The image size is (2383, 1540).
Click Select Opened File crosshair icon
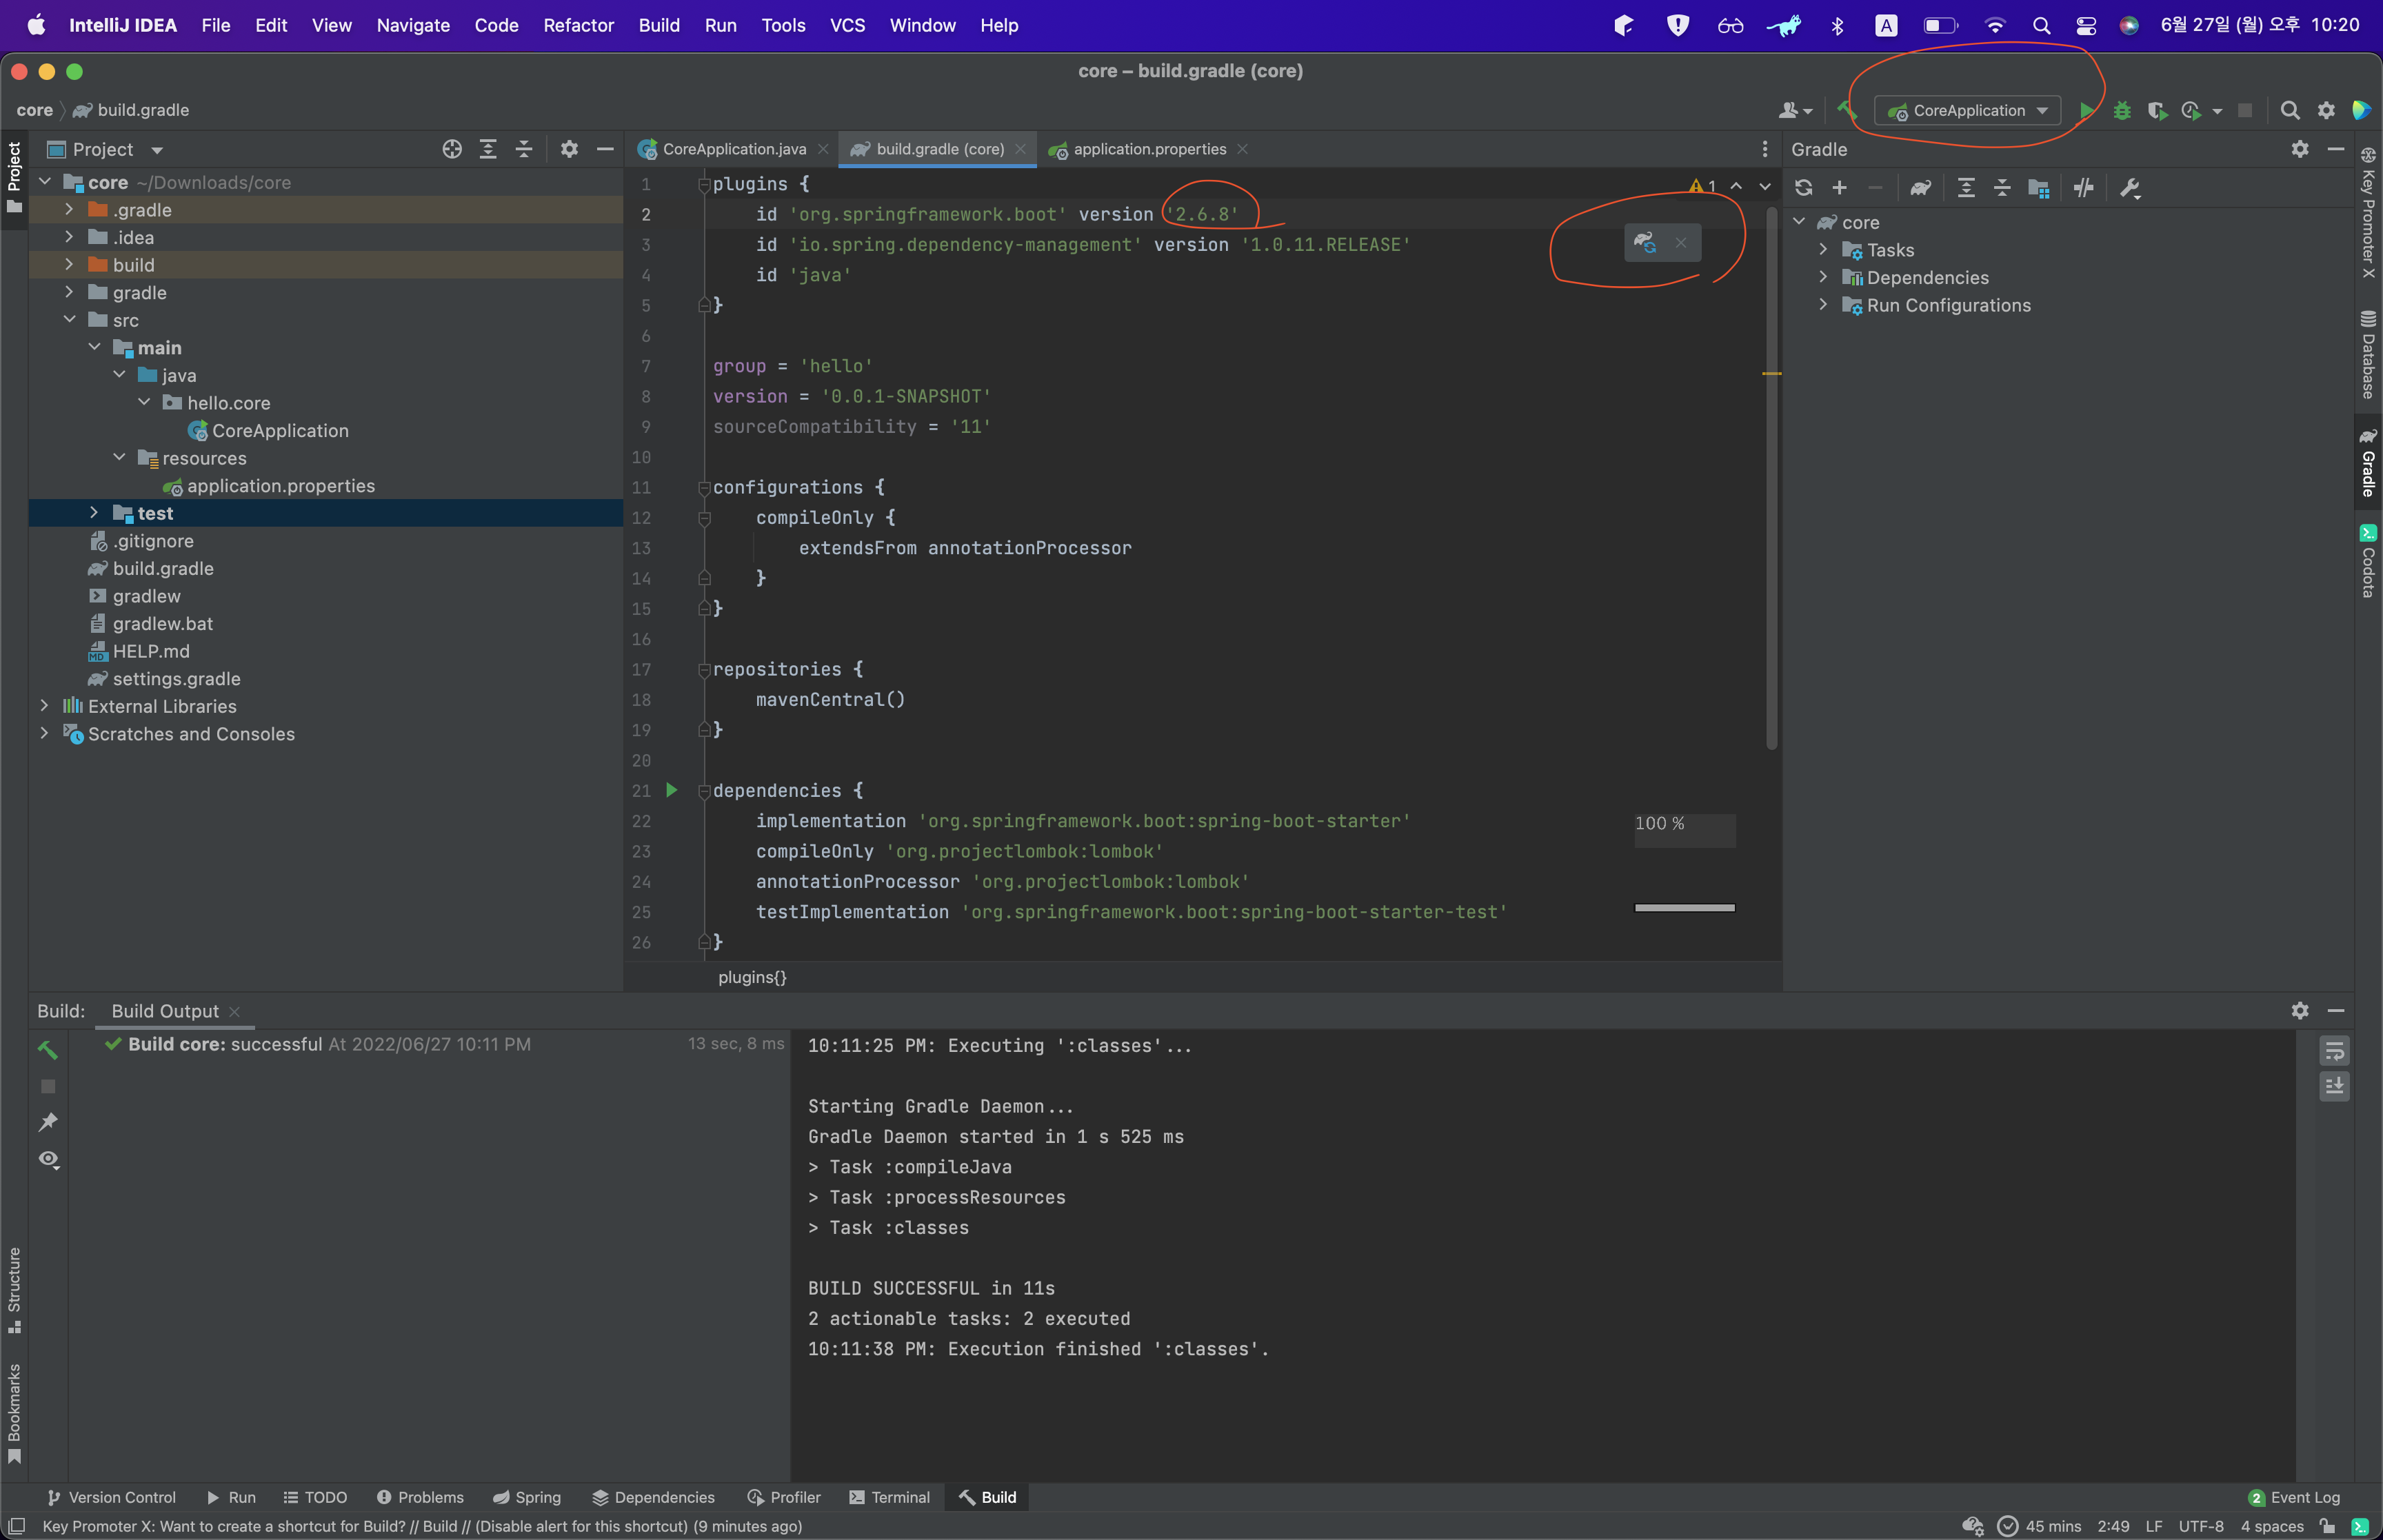452,149
